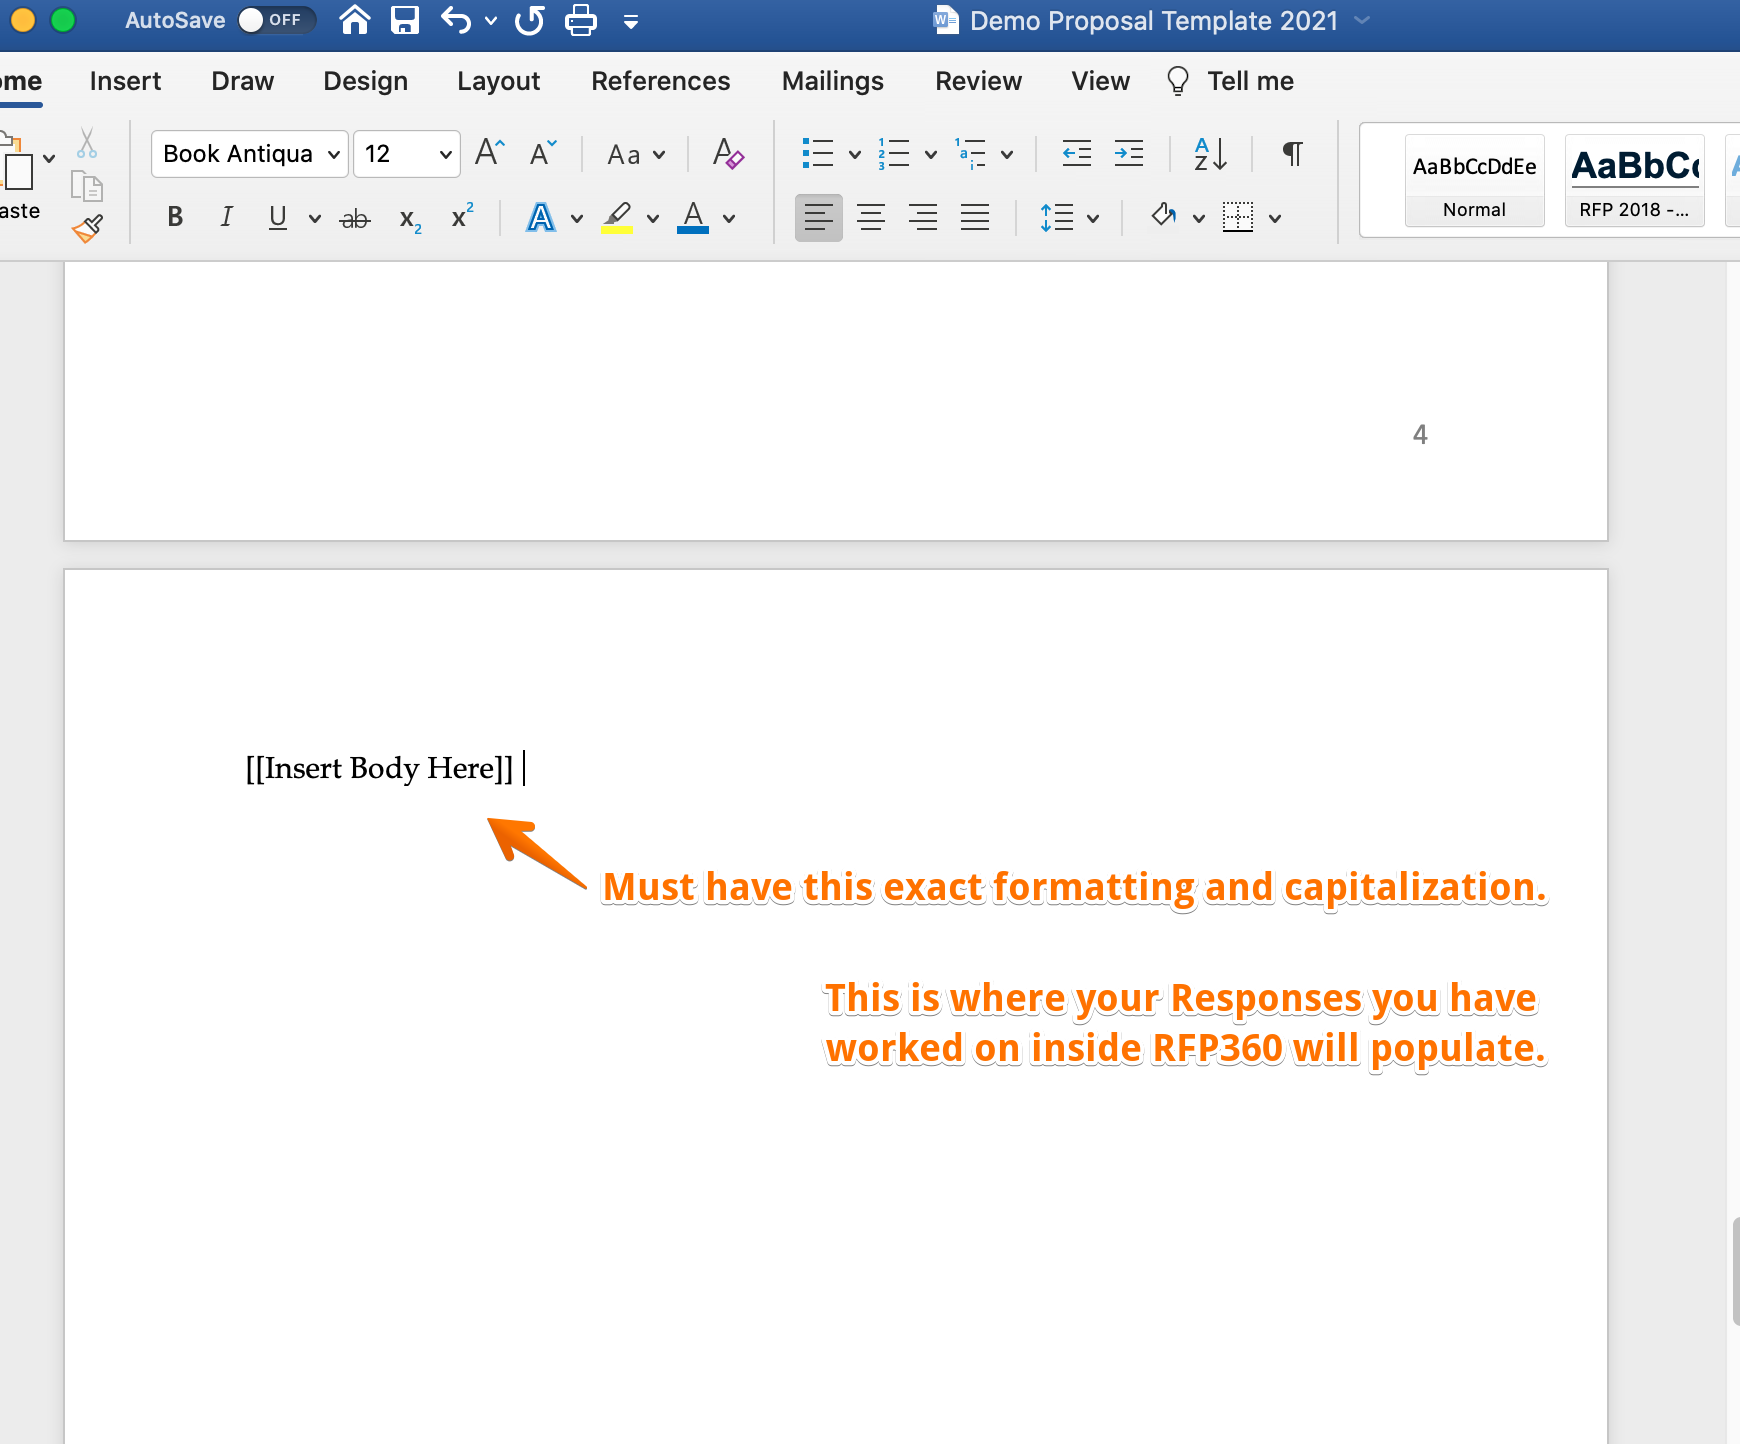The image size is (1740, 1444).
Task: Open highlight color dropdown arrow
Action: pos(653,218)
